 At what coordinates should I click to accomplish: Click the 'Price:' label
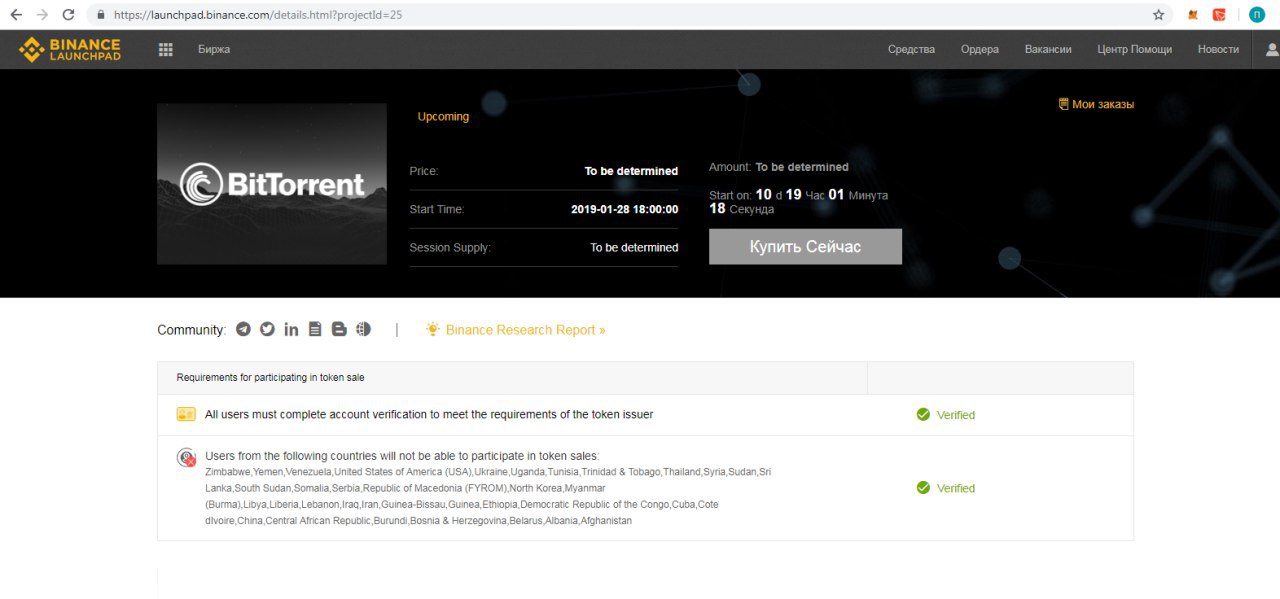point(424,171)
